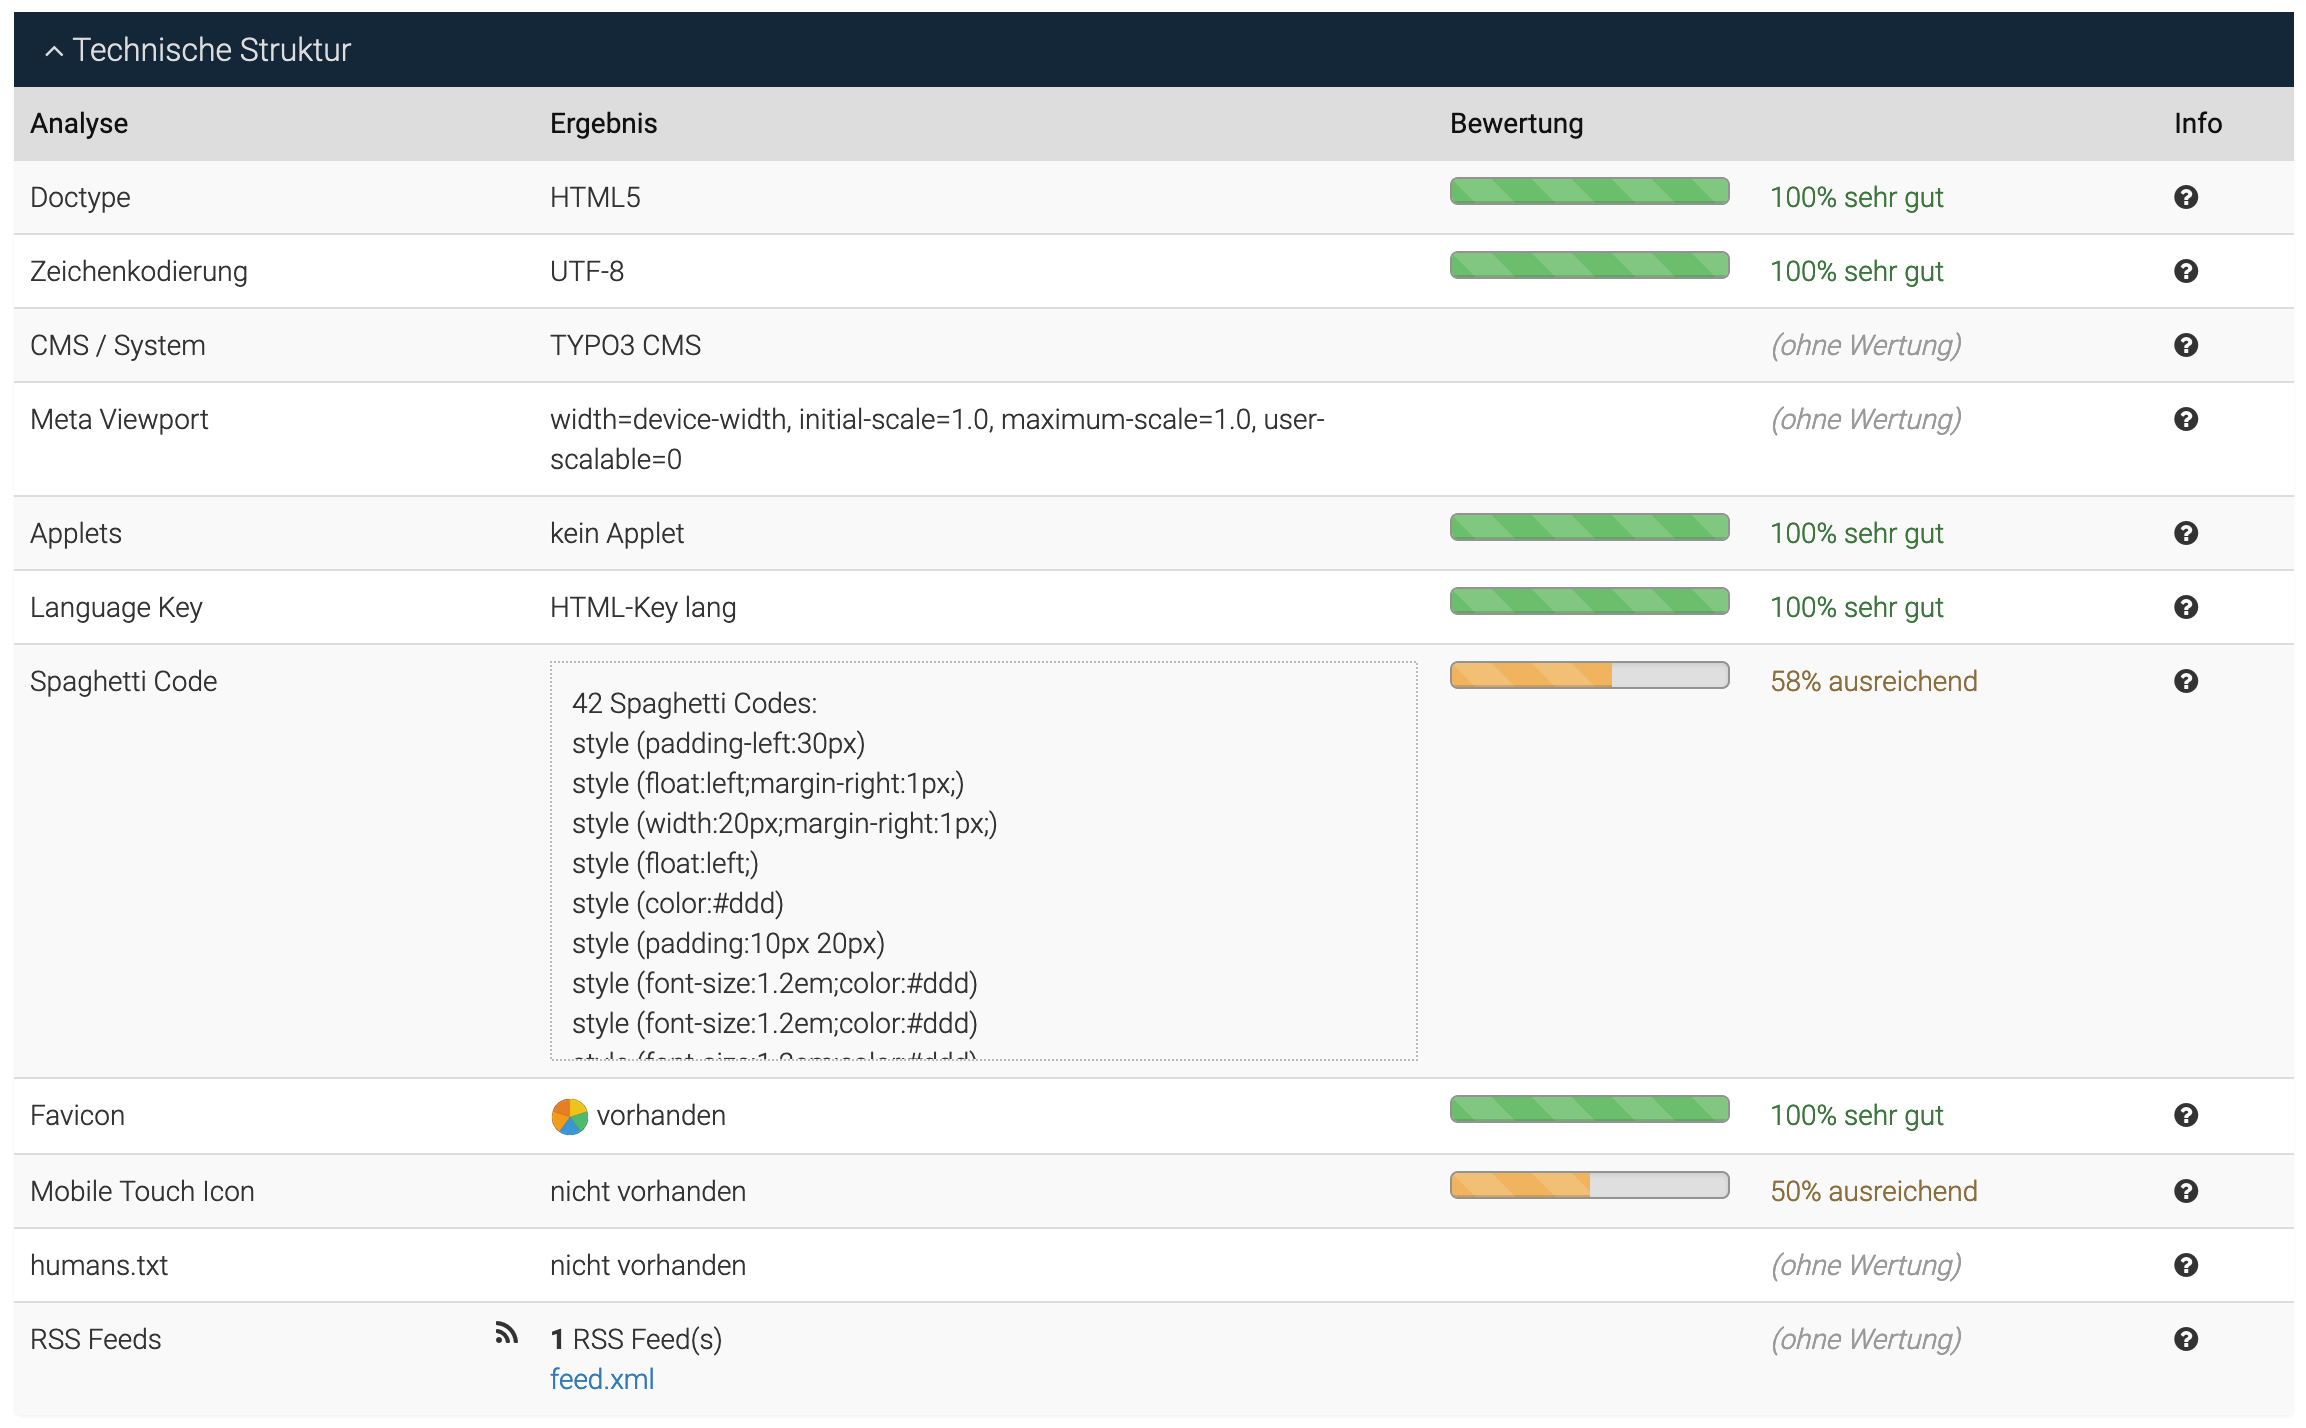View info for the Applets row
Viewport: 2306px width, 1428px height.
tap(2186, 532)
